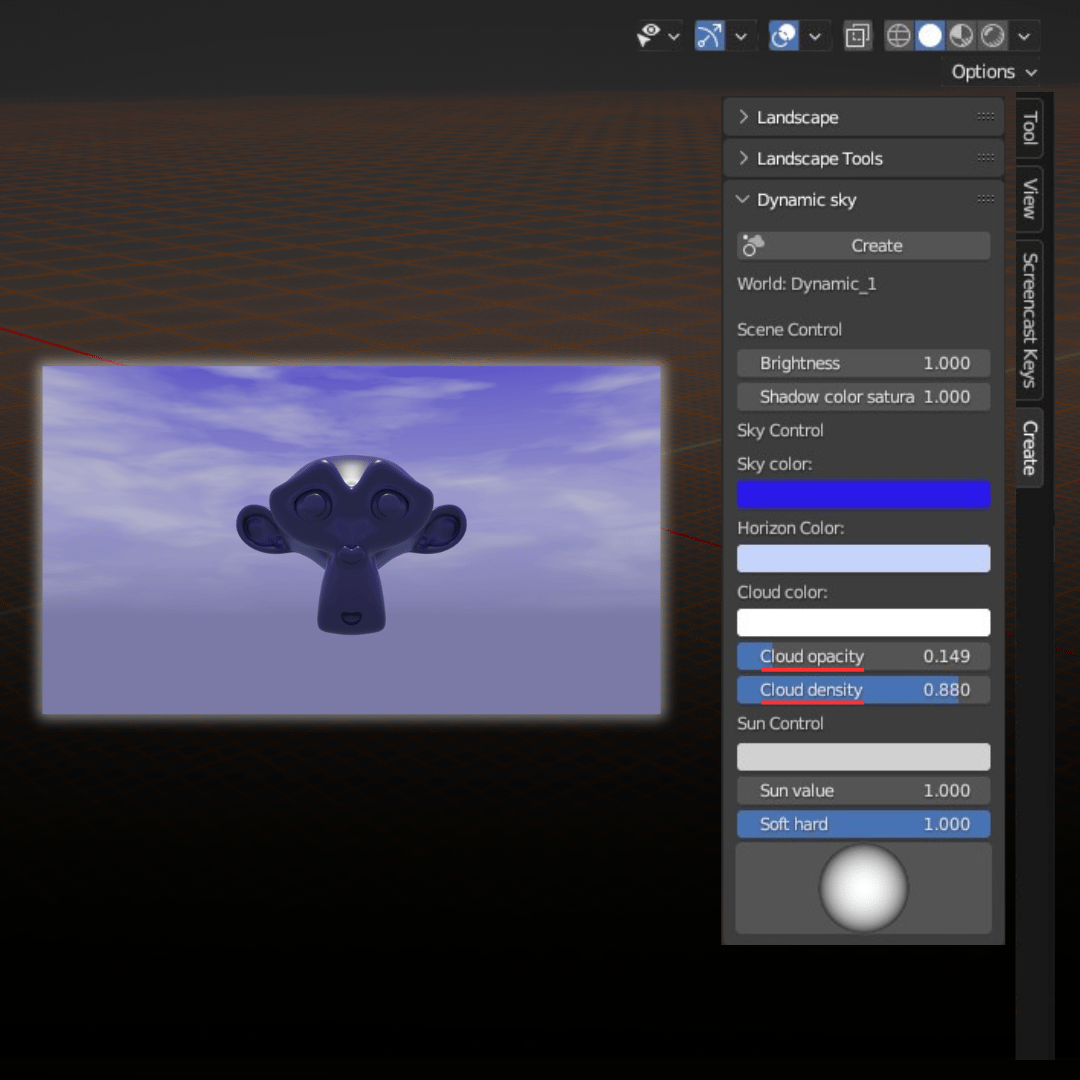This screenshot has width=1080, height=1080.
Task: Select the Create sidebar tab
Action: (1030, 448)
